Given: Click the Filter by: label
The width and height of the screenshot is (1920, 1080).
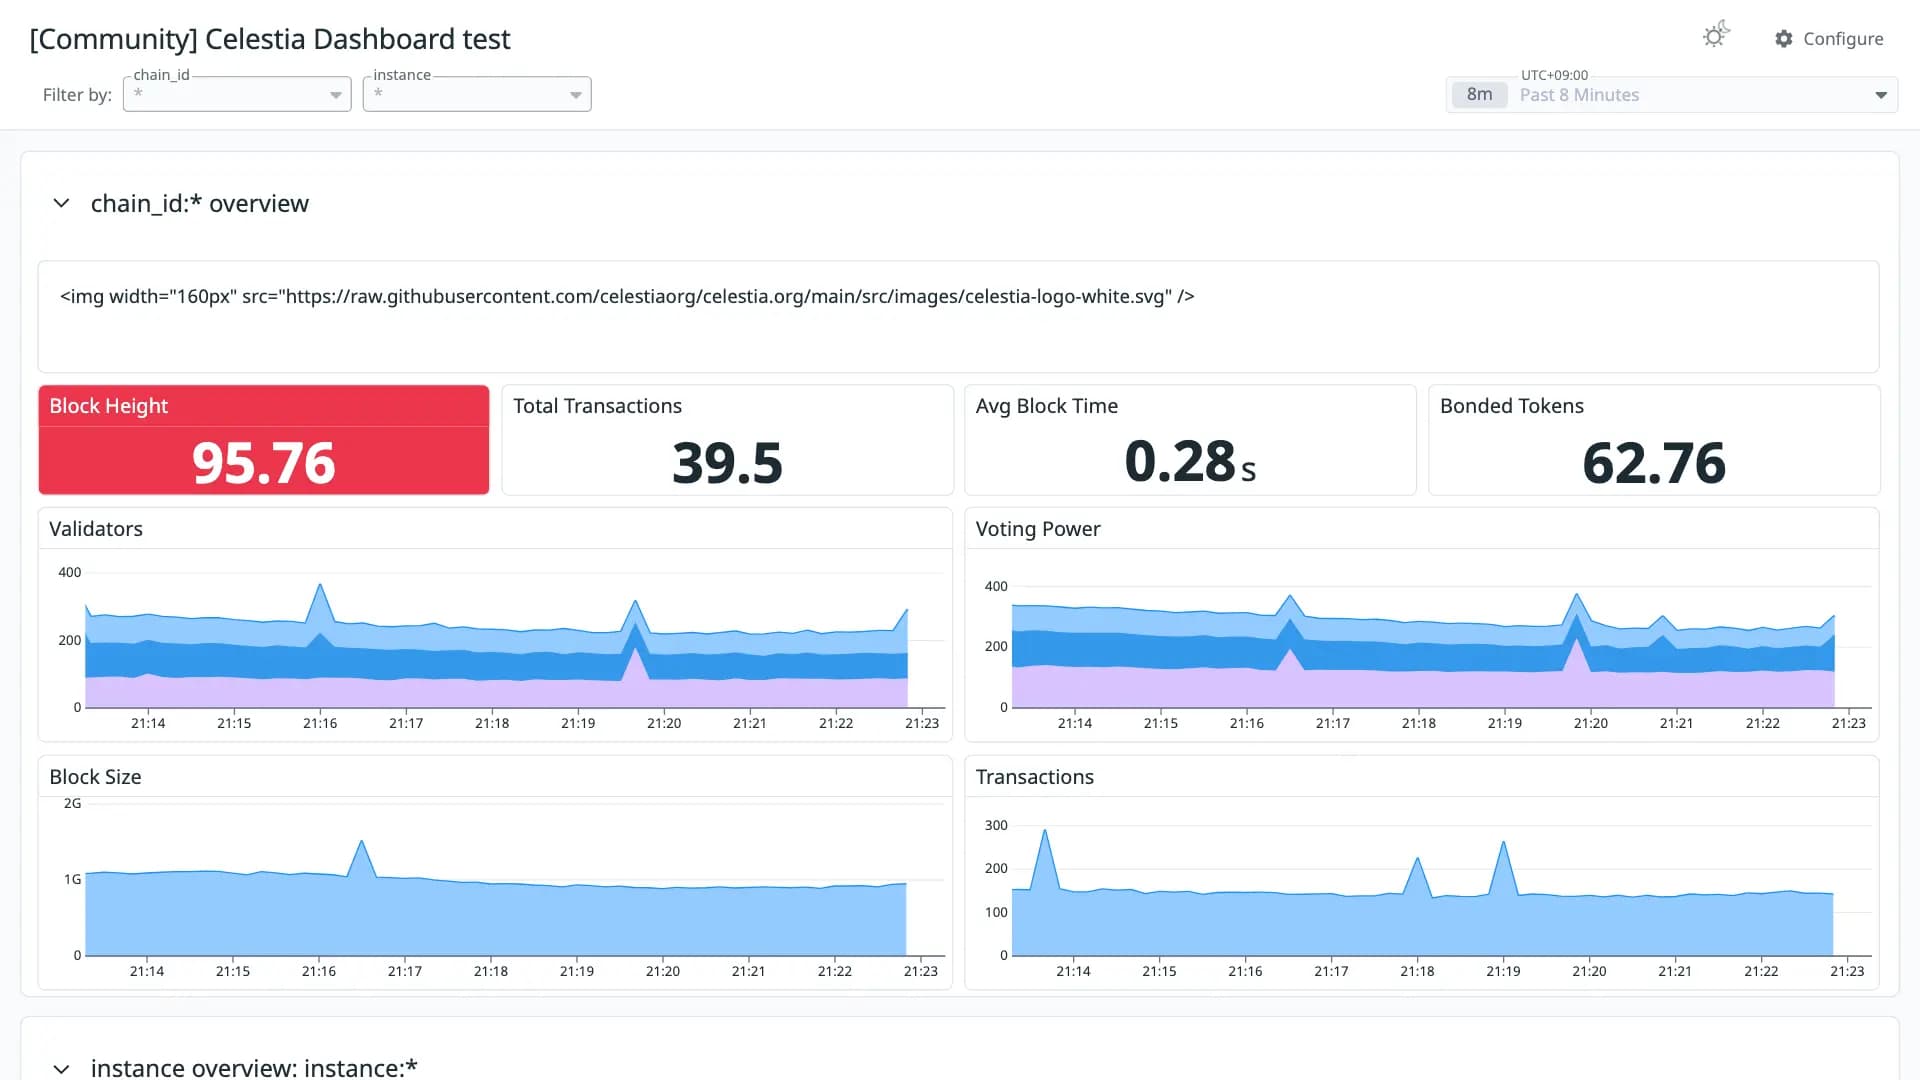Looking at the screenshot, I should click(x=77, y=95).
